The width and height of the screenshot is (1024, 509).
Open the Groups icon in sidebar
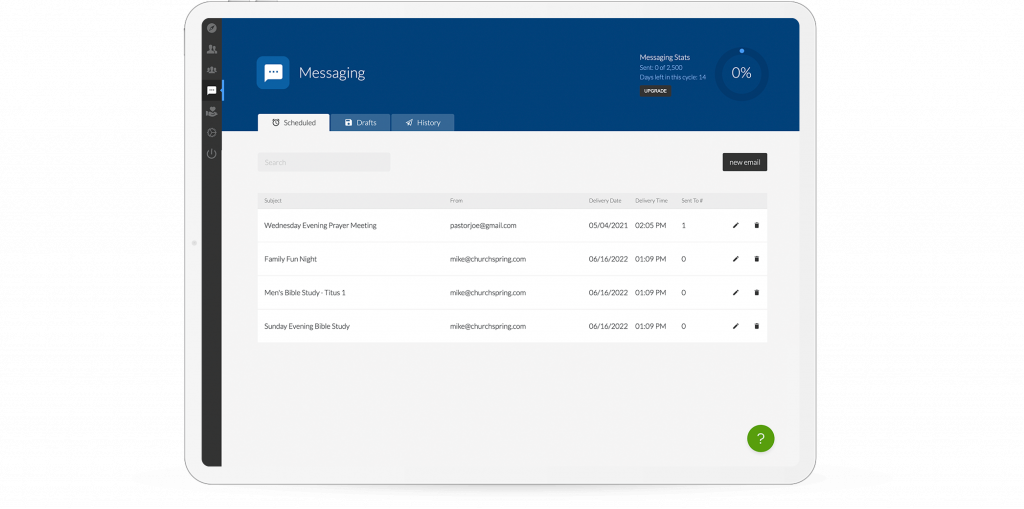coord(212,70)
